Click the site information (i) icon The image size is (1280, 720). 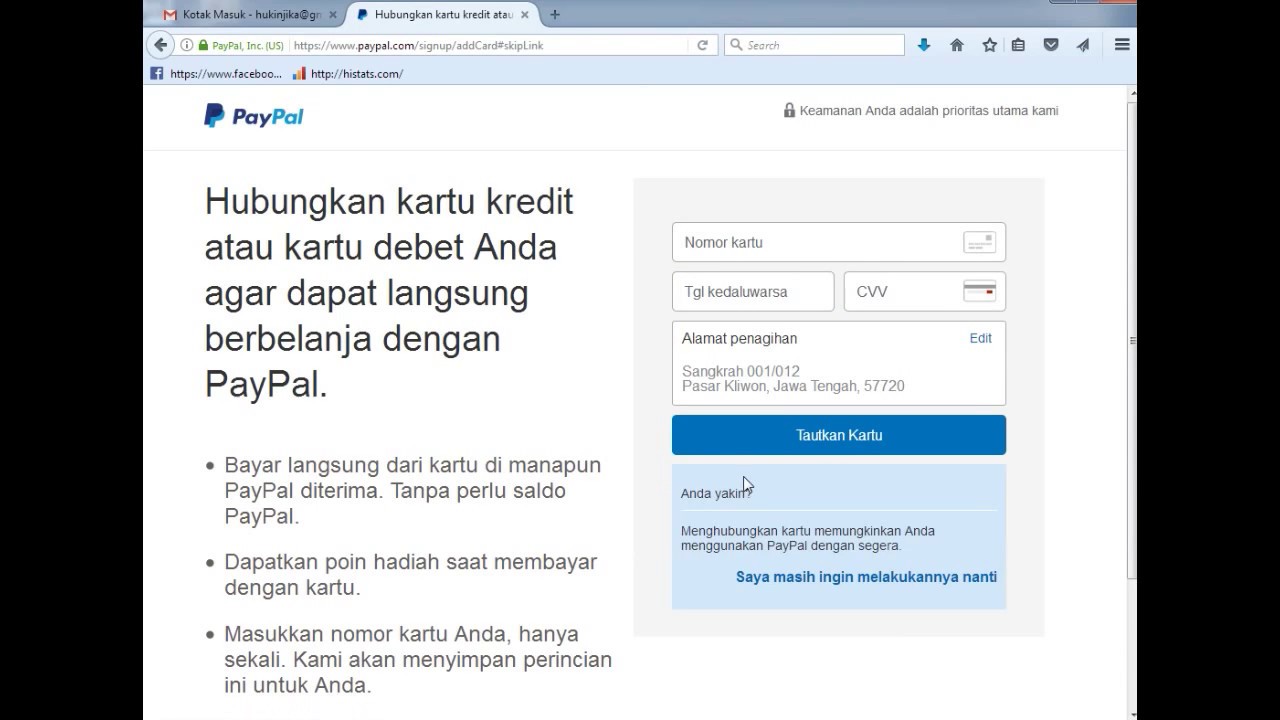pyautogui.click(x=186, y=45)
